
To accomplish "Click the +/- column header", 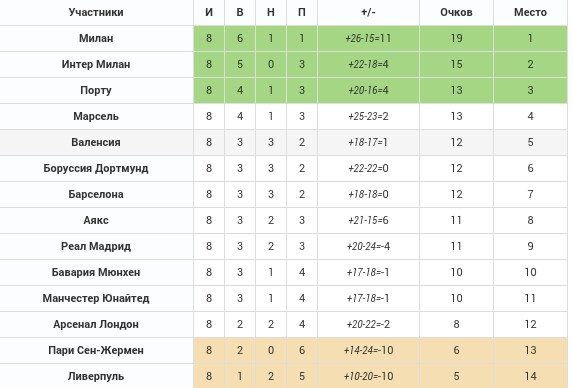I will point(368,12).
